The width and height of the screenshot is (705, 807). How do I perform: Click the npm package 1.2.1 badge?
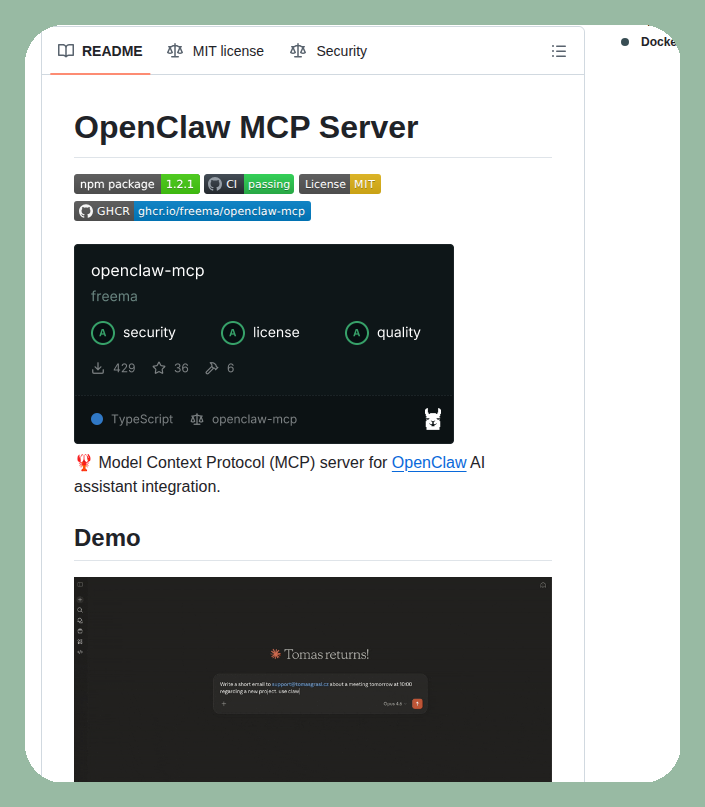(136, 184)
